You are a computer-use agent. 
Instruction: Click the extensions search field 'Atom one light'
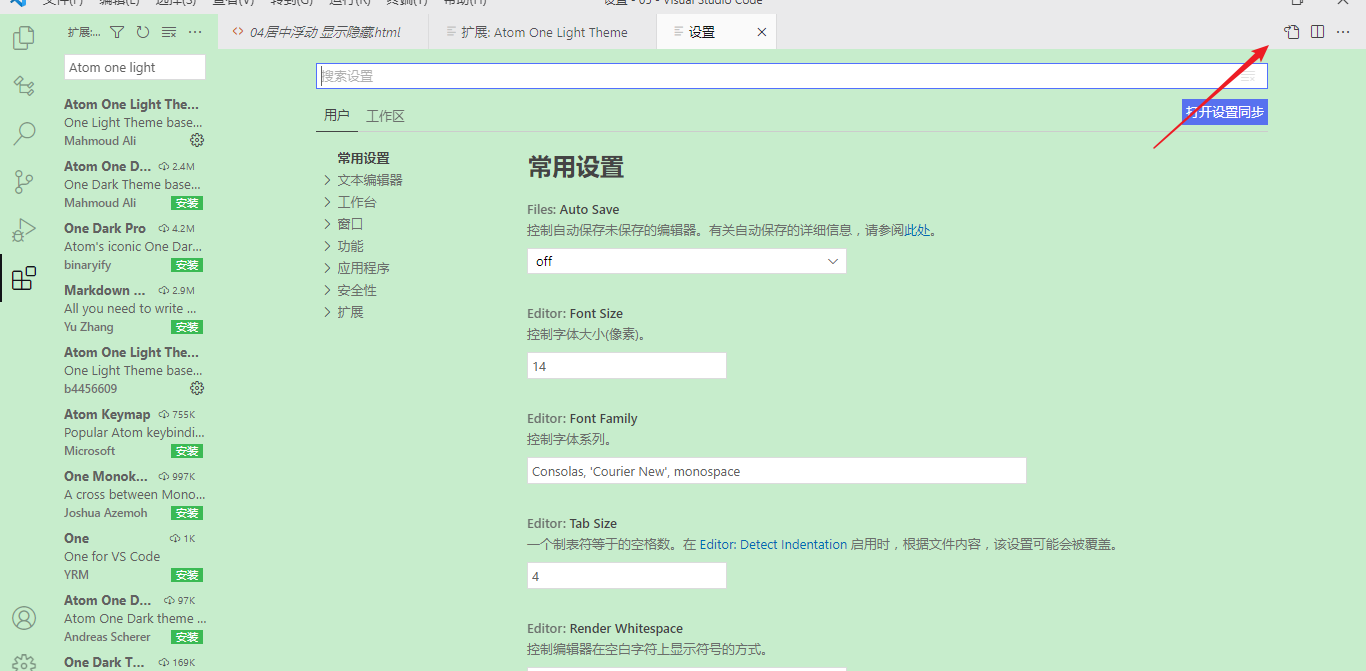tap(135, 67)
